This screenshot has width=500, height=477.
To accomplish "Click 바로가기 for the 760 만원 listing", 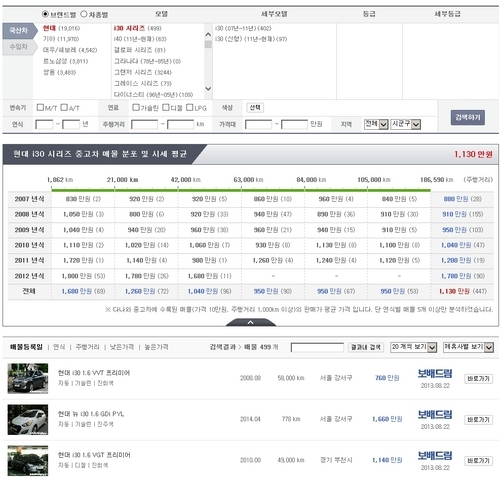I will pos(478,379).
